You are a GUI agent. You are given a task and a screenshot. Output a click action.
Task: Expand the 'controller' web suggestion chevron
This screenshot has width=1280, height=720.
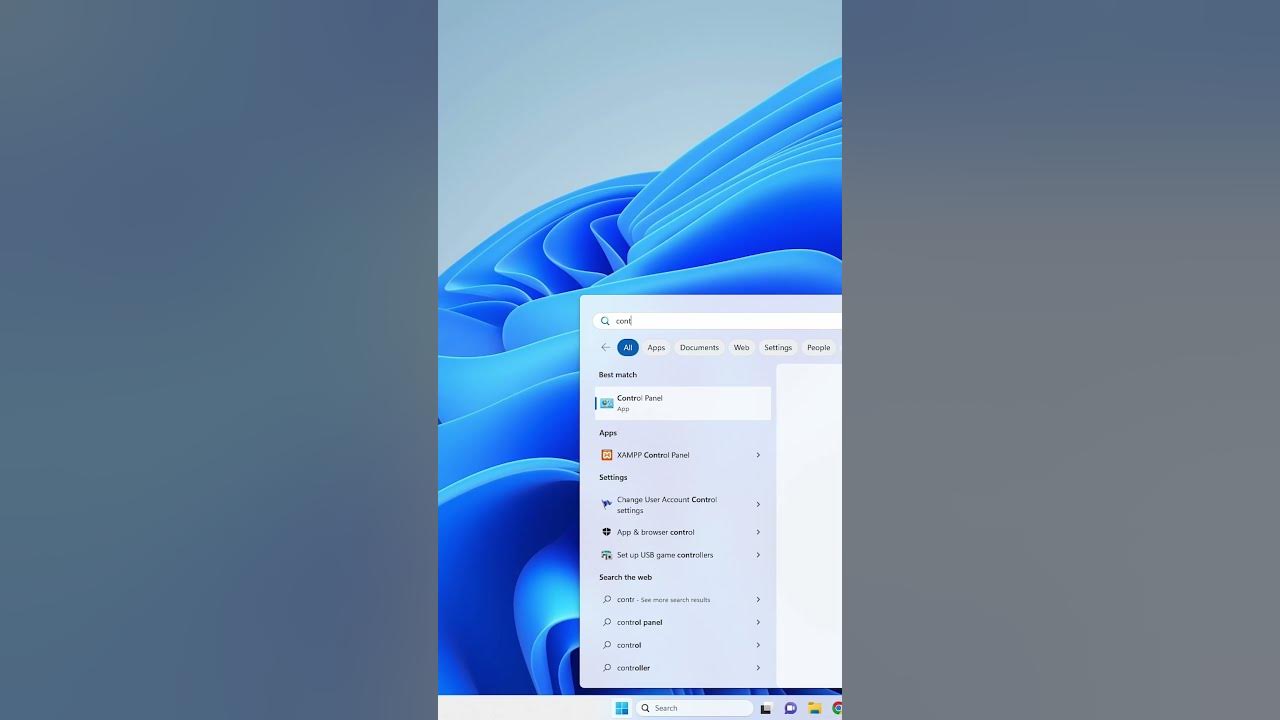(x=758, y=668)
